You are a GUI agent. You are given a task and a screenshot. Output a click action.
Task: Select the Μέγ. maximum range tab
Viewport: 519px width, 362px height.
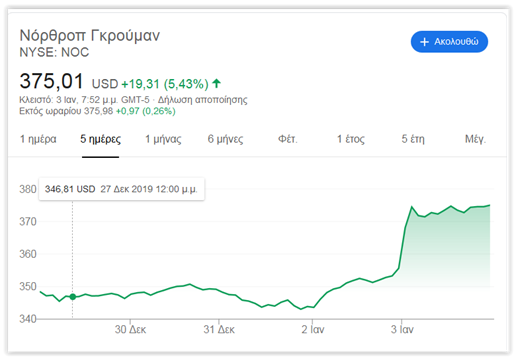(x=476, y=139)
